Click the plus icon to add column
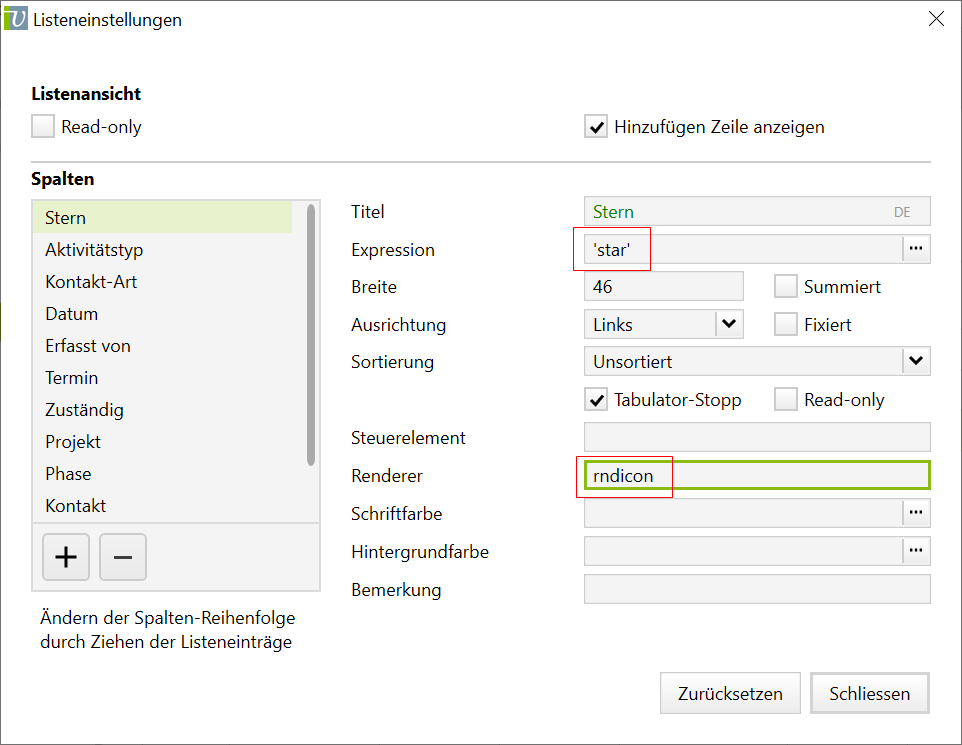 (x=66, y=557)
